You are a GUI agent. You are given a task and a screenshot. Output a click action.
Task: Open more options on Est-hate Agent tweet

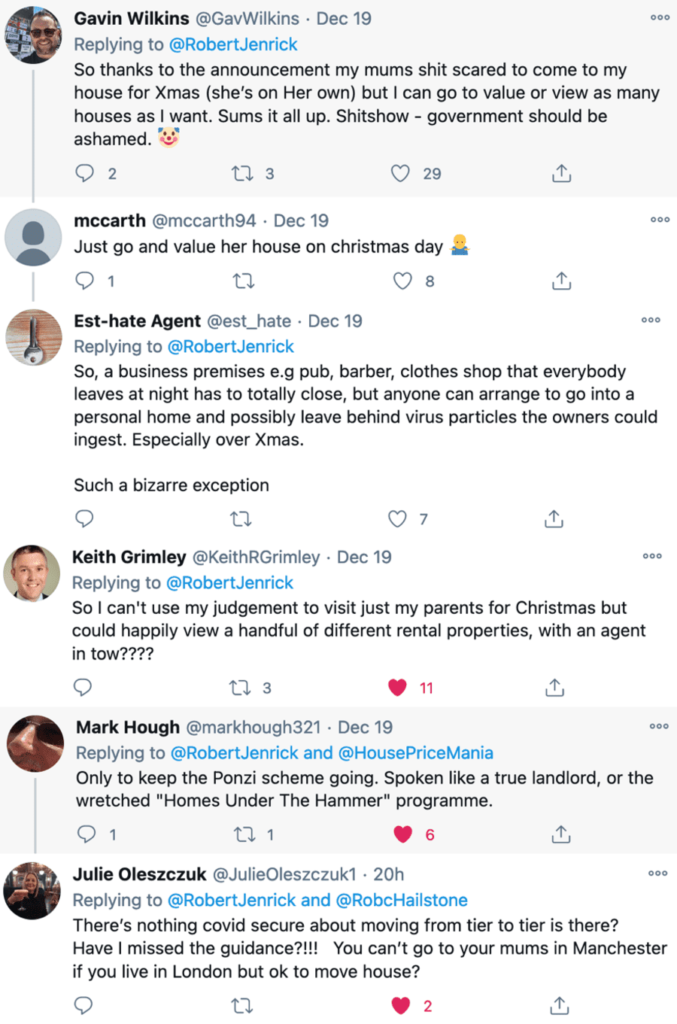(651, 320)
